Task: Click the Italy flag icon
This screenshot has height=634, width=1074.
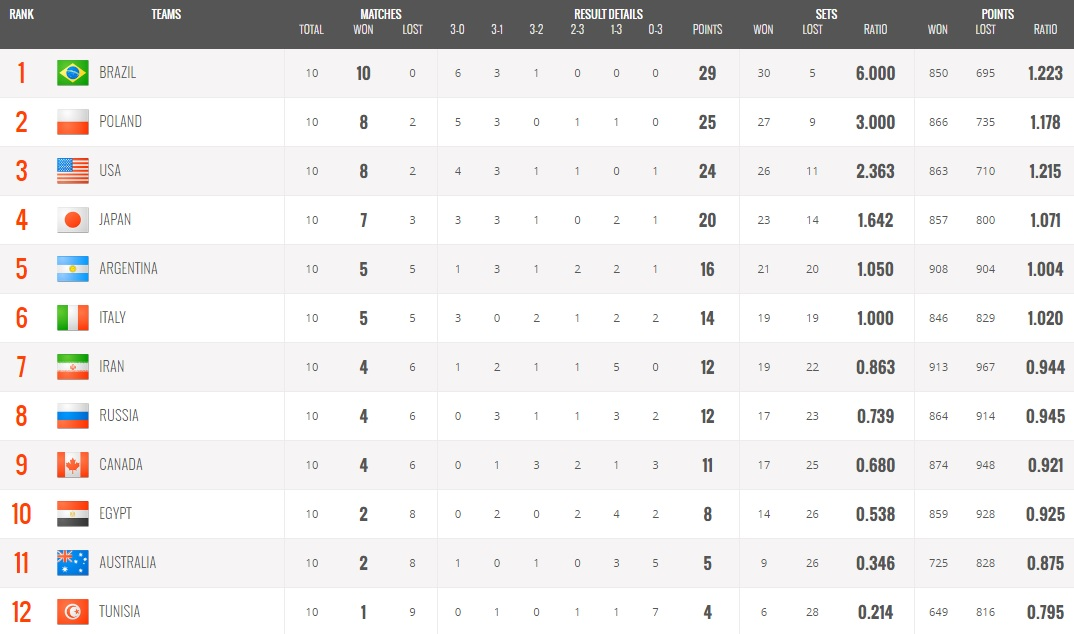Action: tap(73, 318)
